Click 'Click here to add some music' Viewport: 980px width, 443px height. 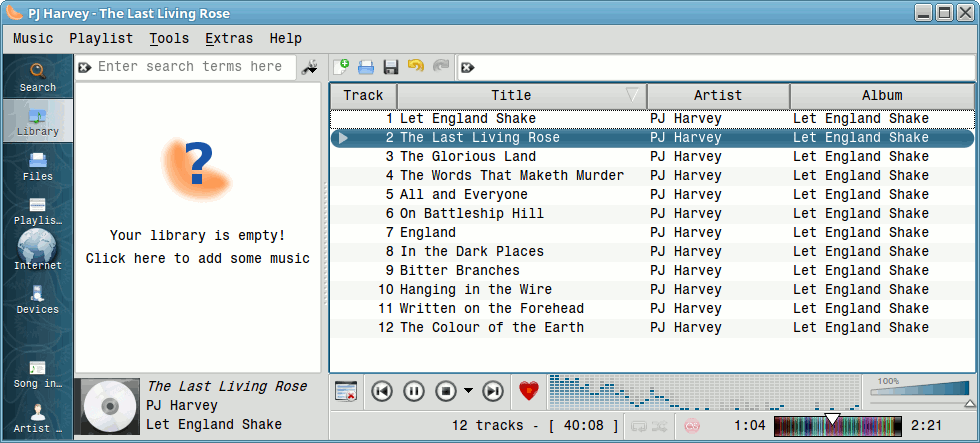coord(198,259)
